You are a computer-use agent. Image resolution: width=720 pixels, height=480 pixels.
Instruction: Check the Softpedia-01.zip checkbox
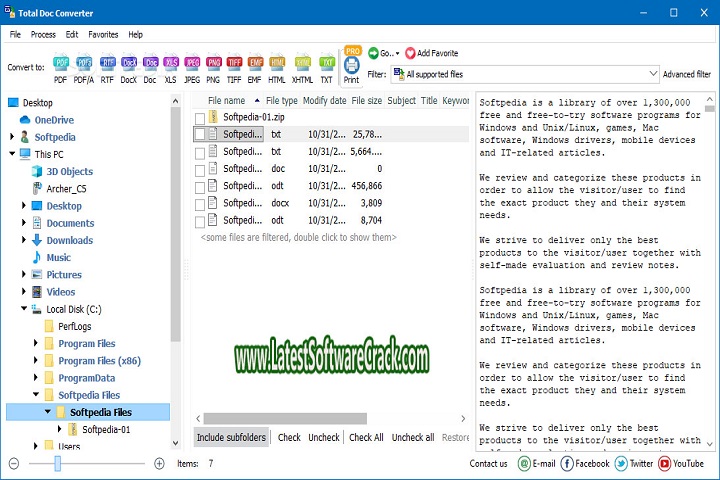pyautogui.click(x=200, y=119)
